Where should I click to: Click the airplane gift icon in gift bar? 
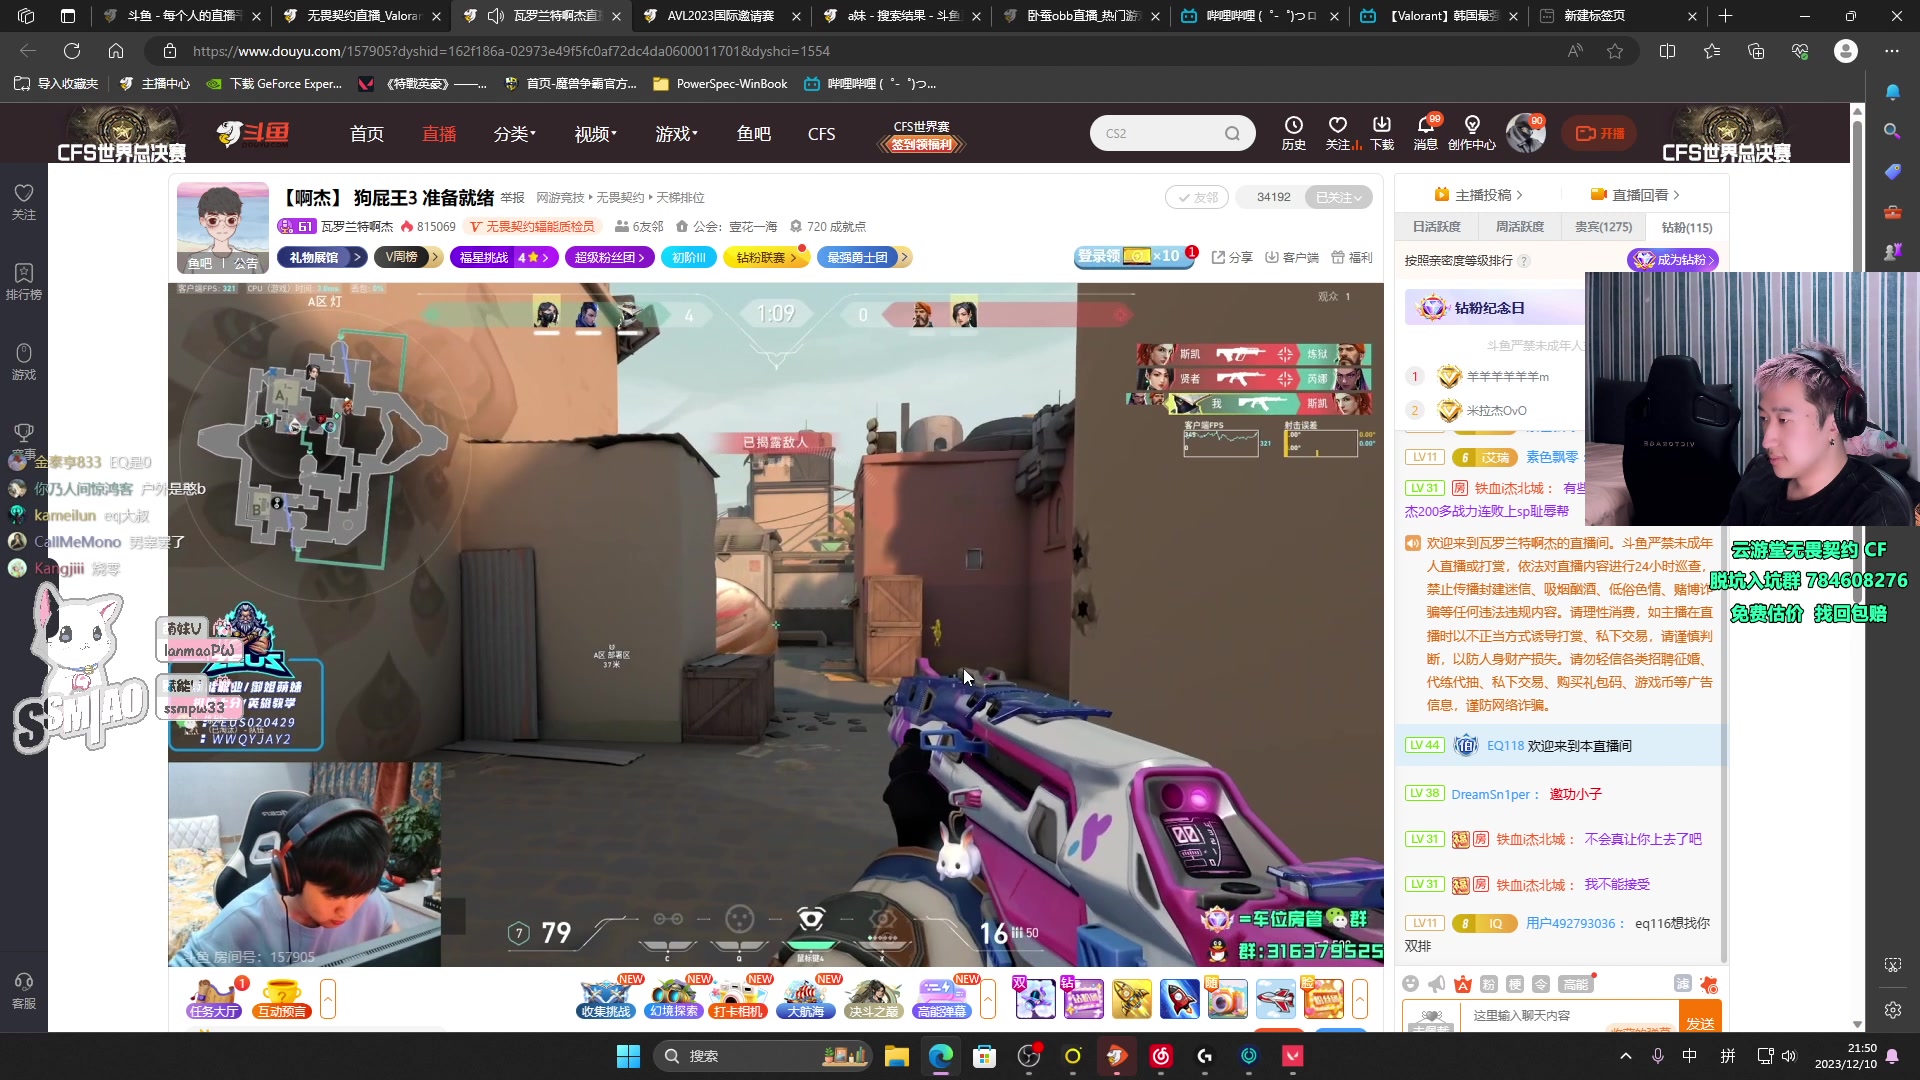tap(1275, 999)
